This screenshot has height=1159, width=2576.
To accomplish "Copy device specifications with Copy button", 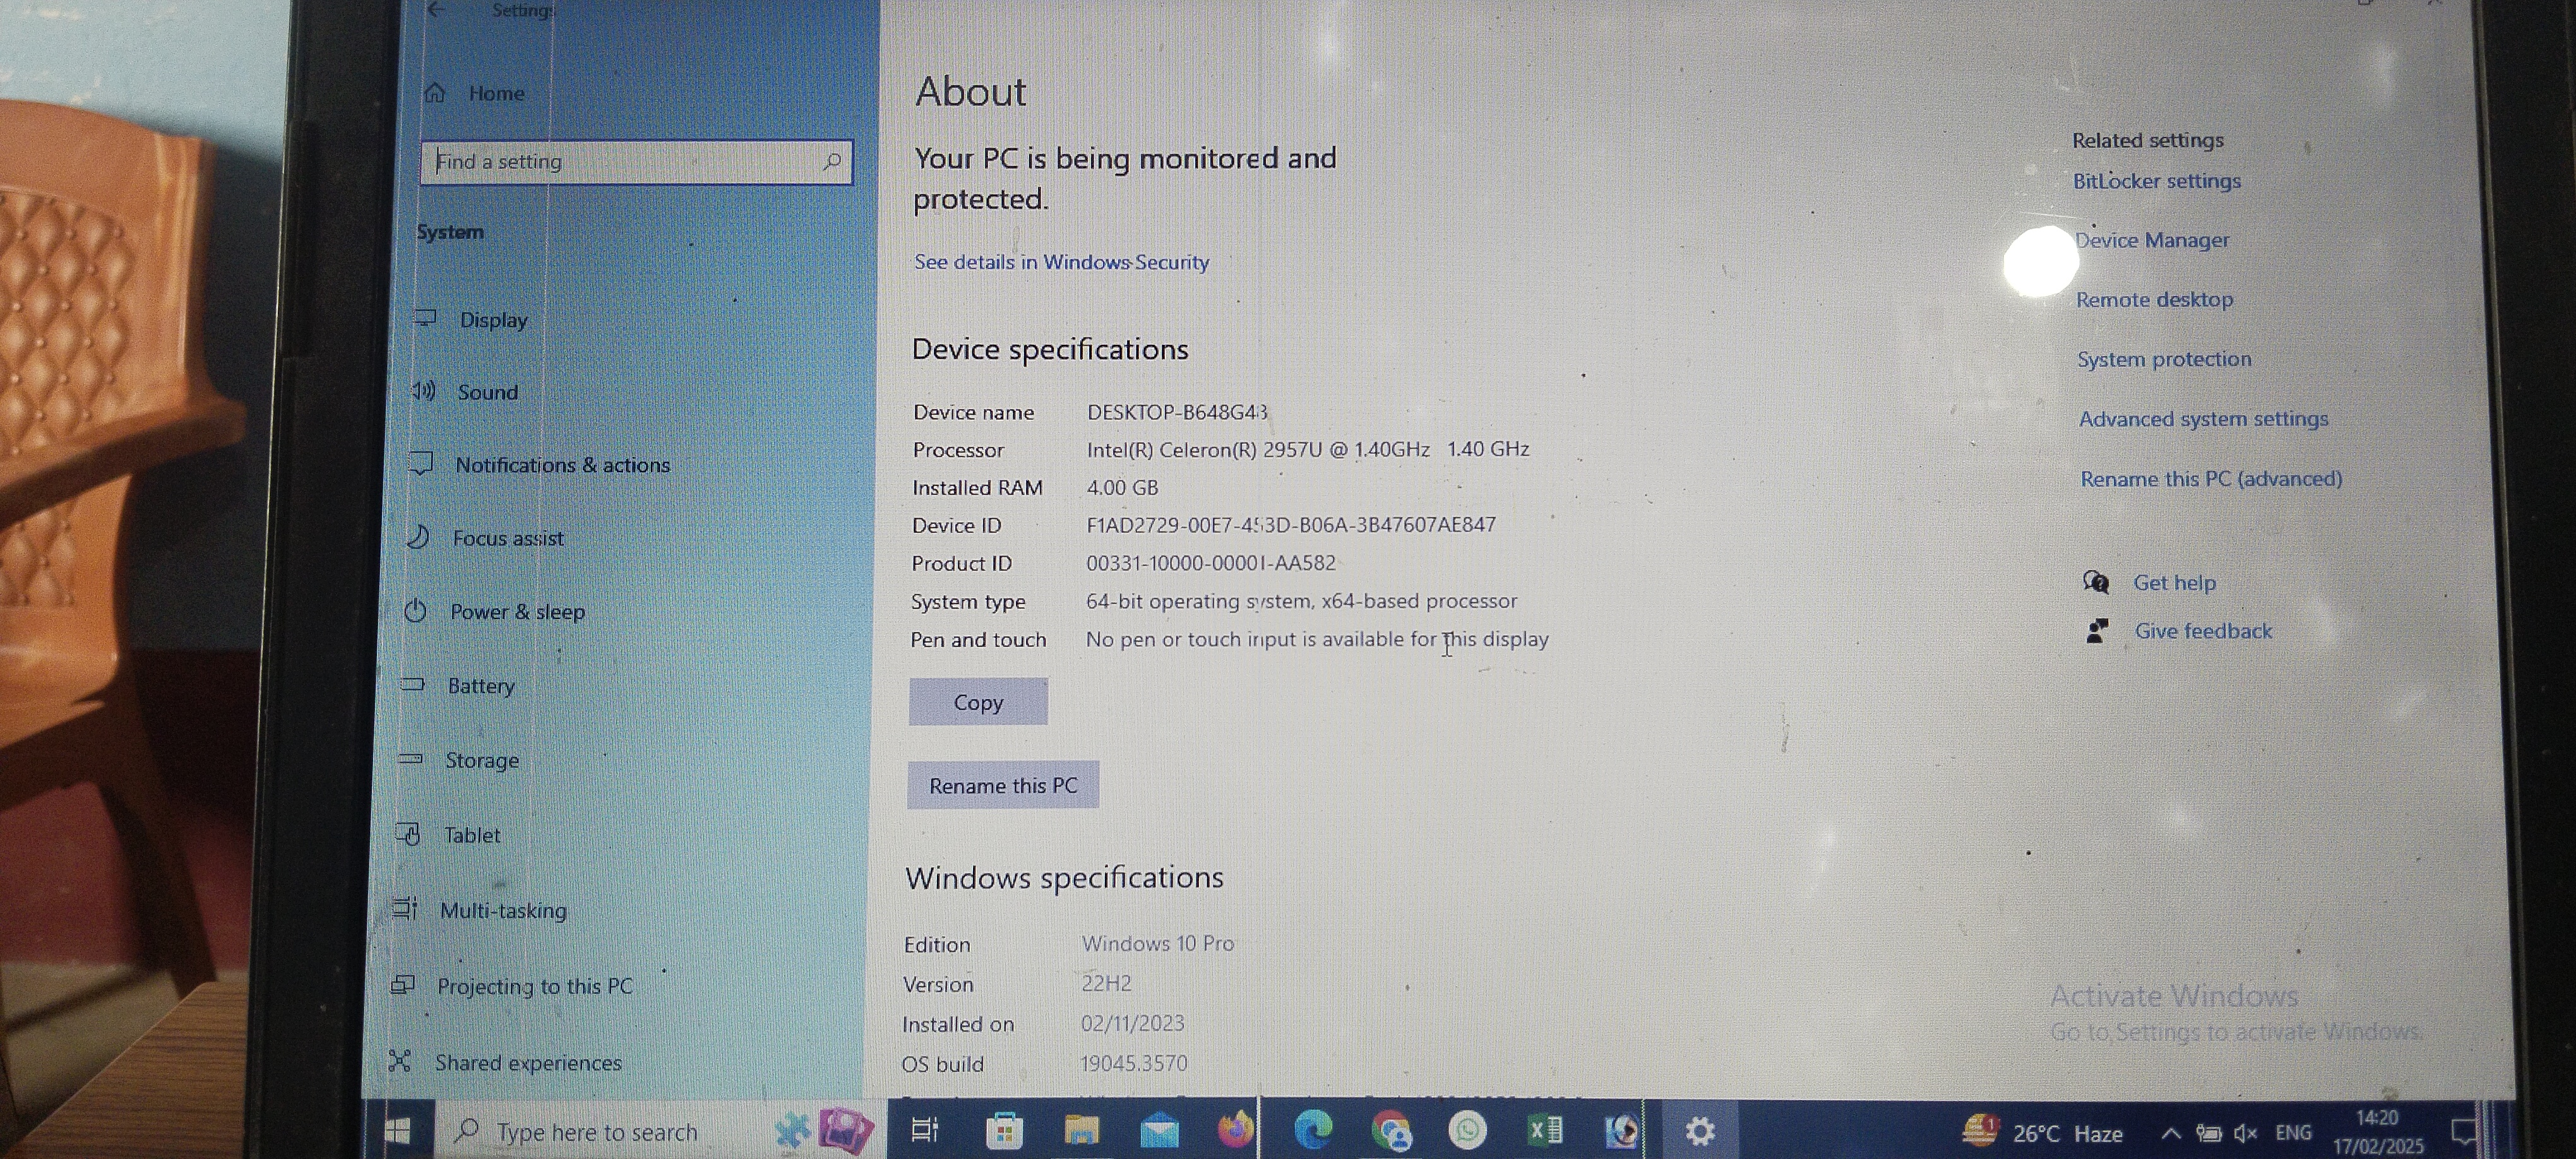I will point(978,702).
